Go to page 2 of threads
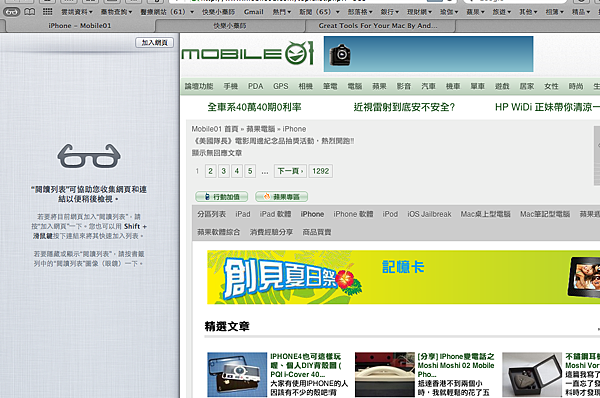600x398 pixels. 210,171
